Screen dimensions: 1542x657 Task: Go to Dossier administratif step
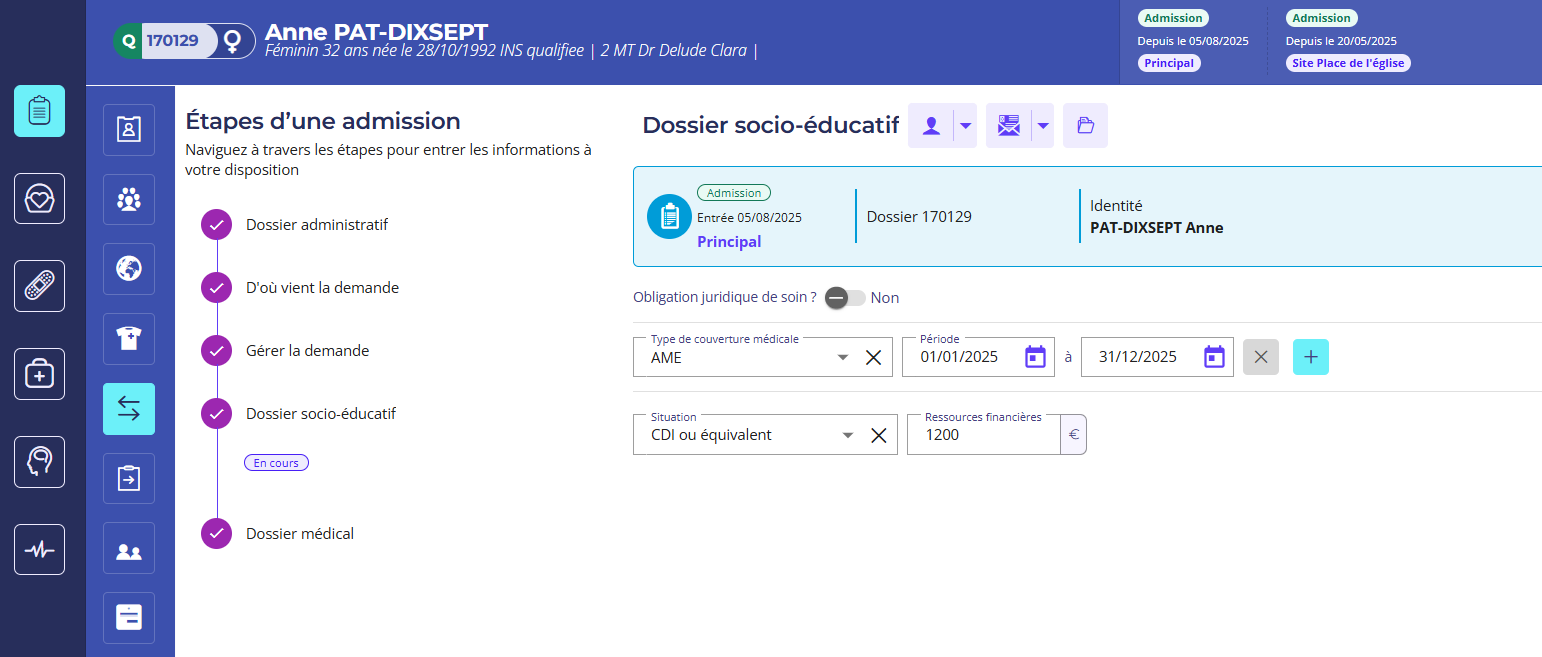click(316, 225)
